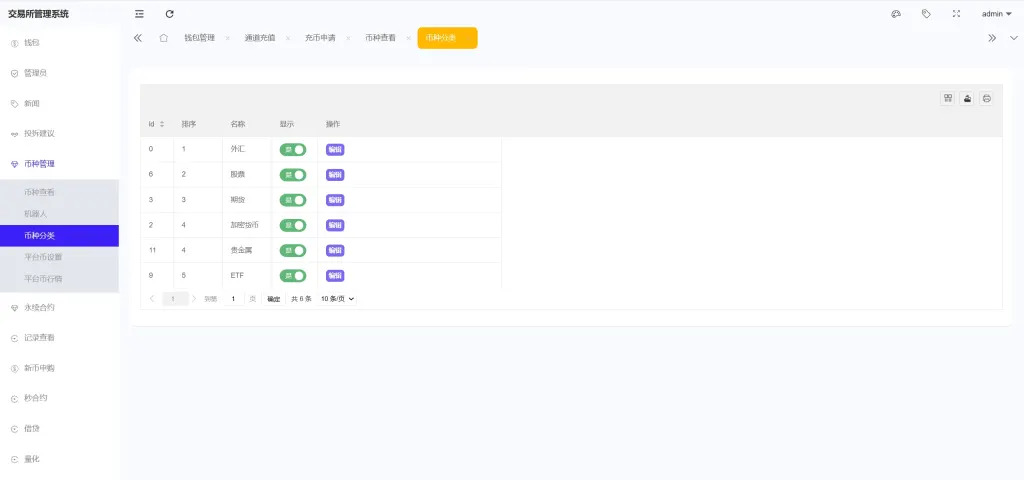The image size is (1024, 480).
Task: Expand the 新闻 sidebar menu
Action: pos(59,104)
